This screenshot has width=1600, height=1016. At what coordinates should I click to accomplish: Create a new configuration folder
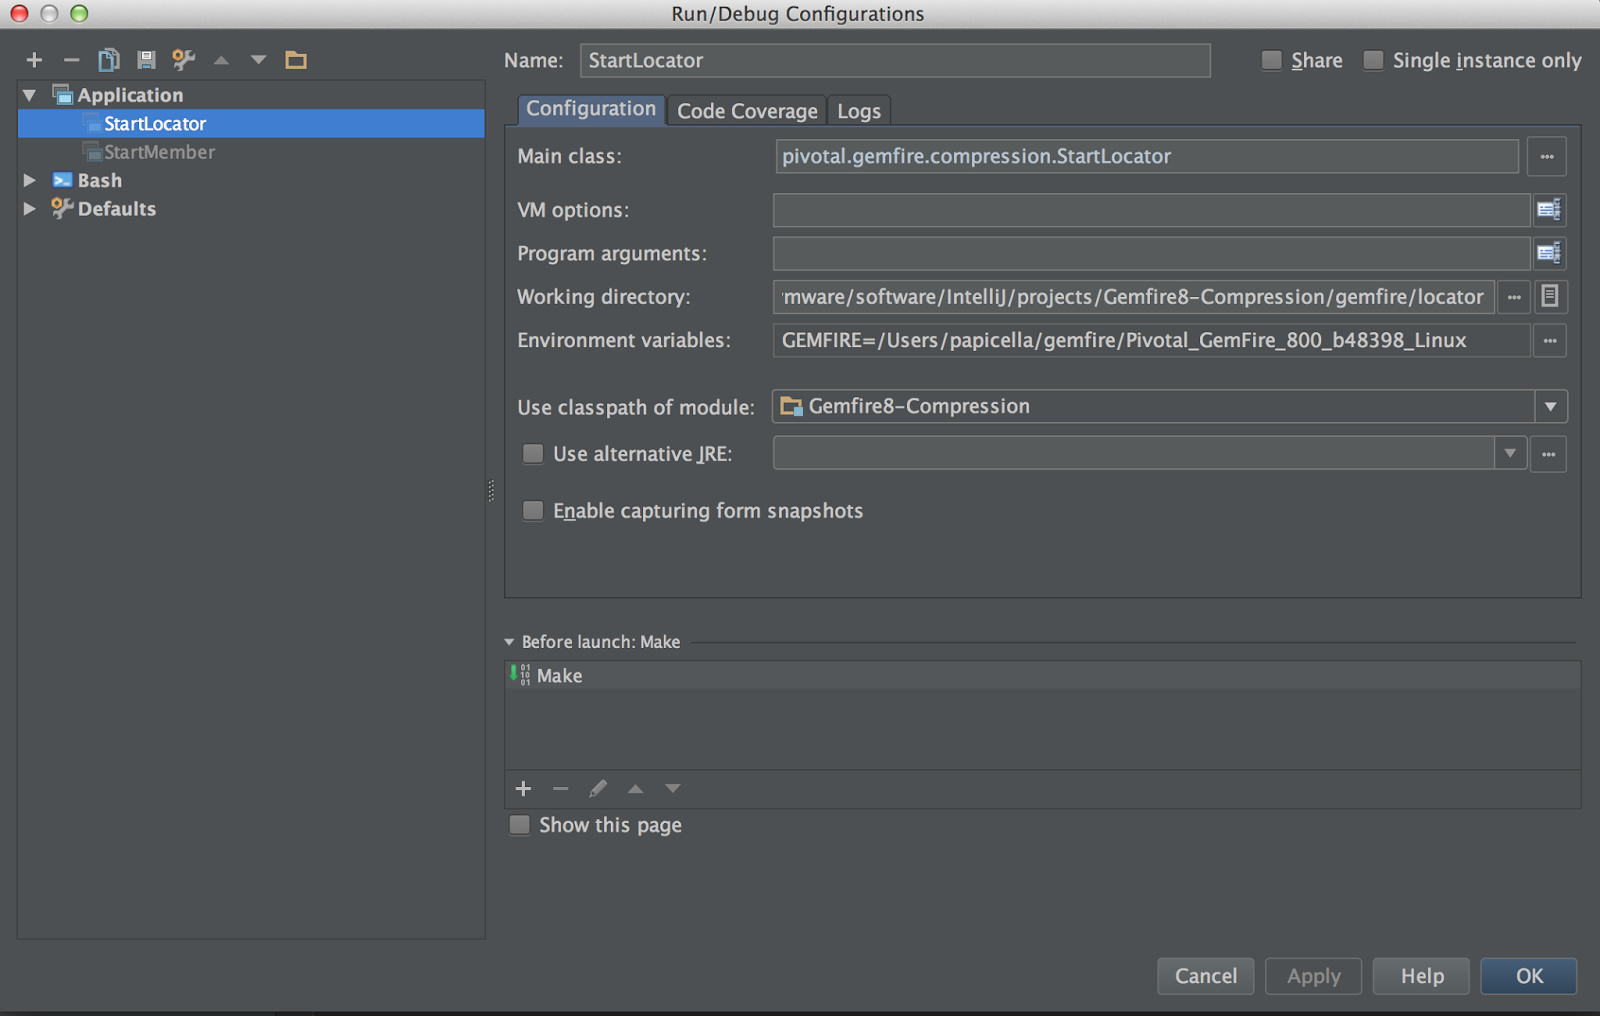(x=295, y=60)
